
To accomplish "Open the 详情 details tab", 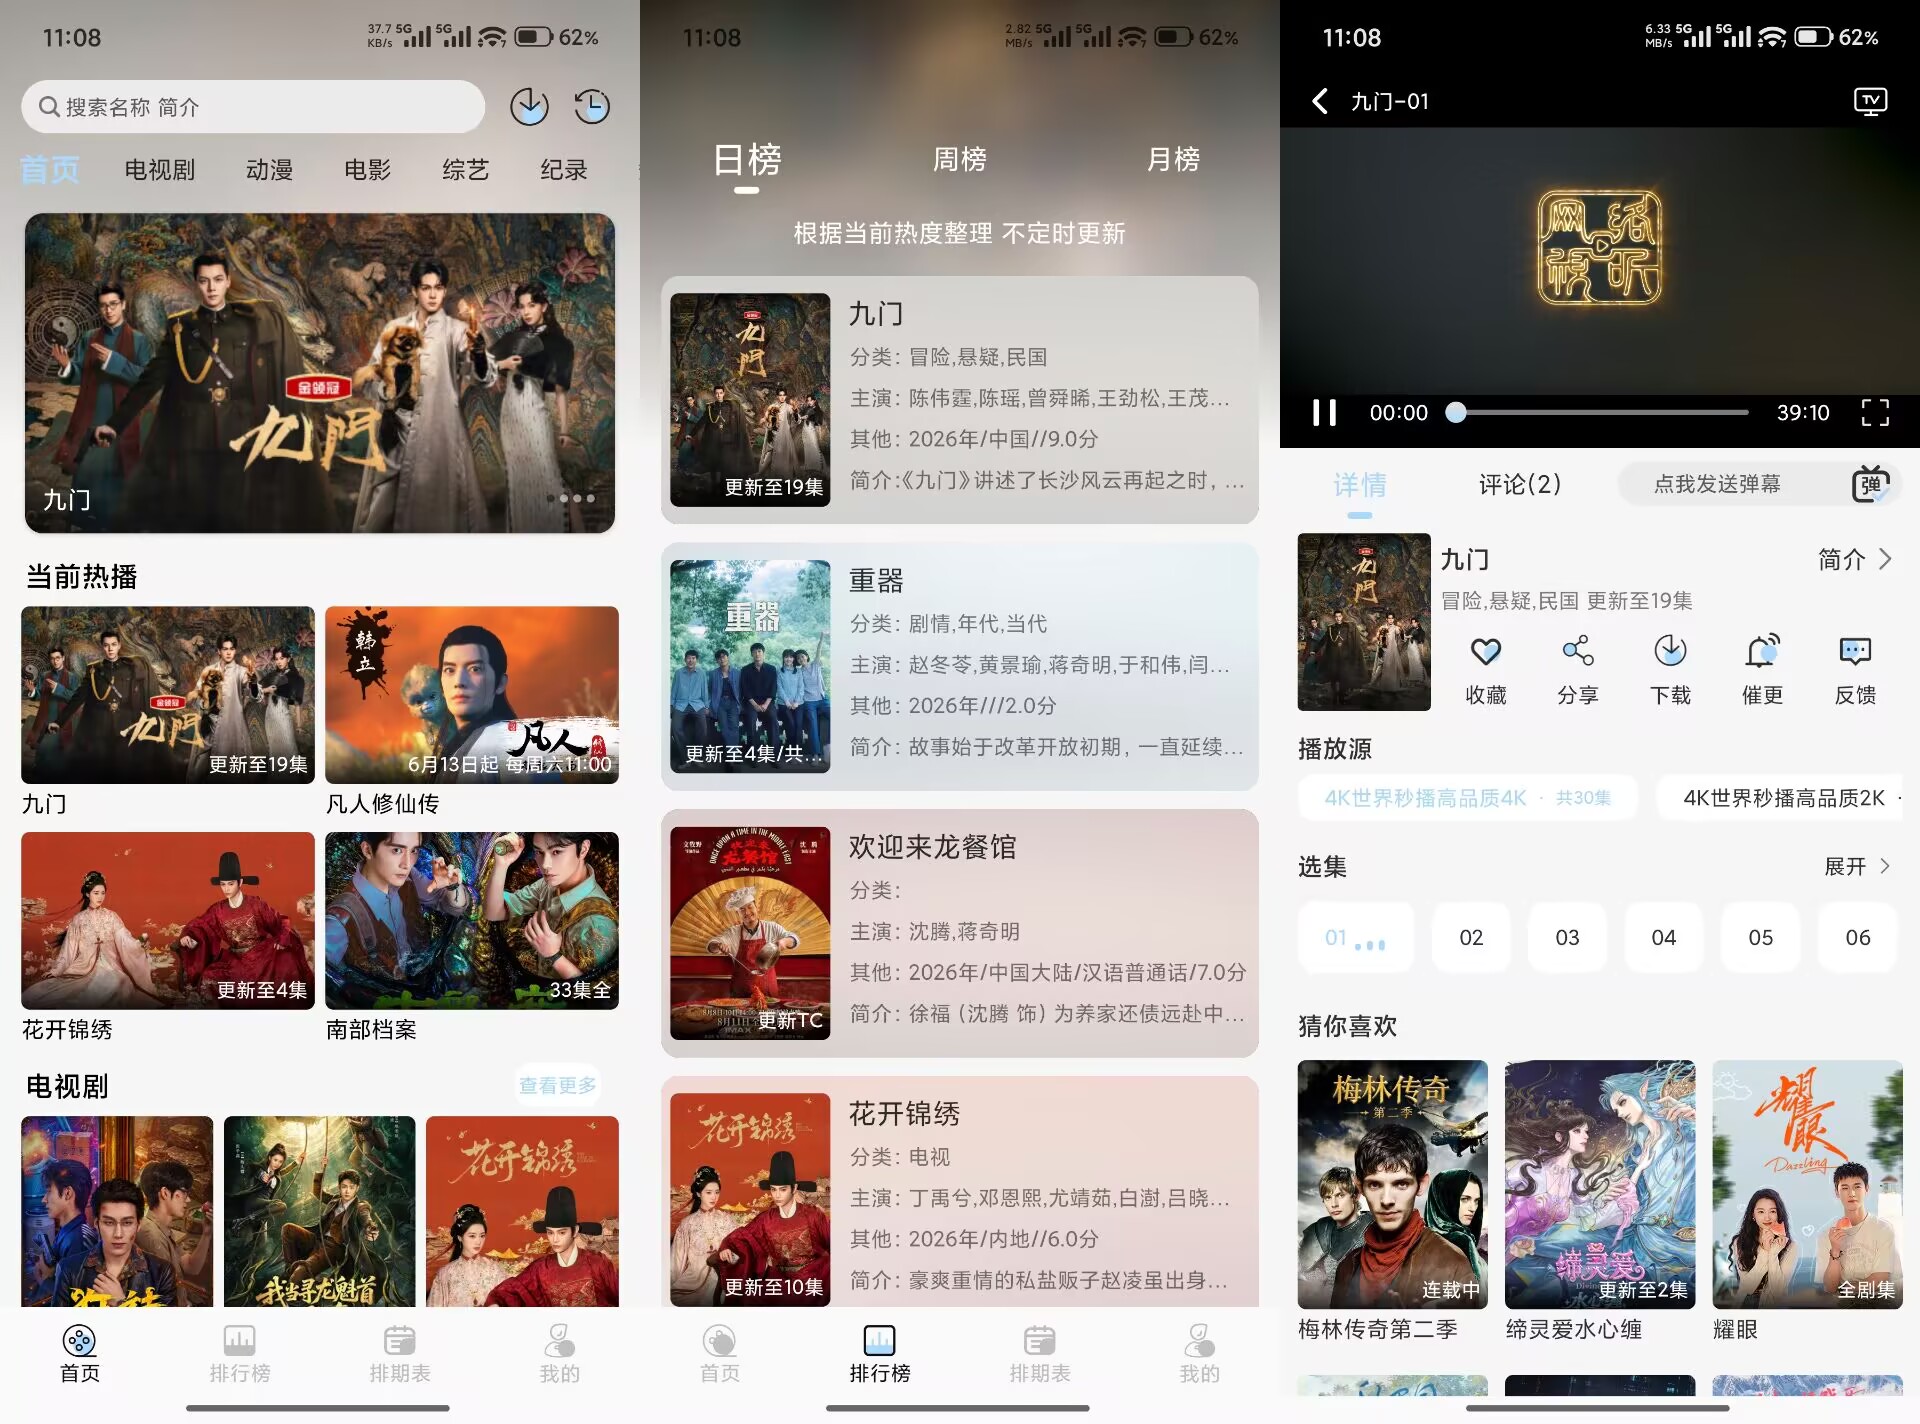I will [1360, 484].
